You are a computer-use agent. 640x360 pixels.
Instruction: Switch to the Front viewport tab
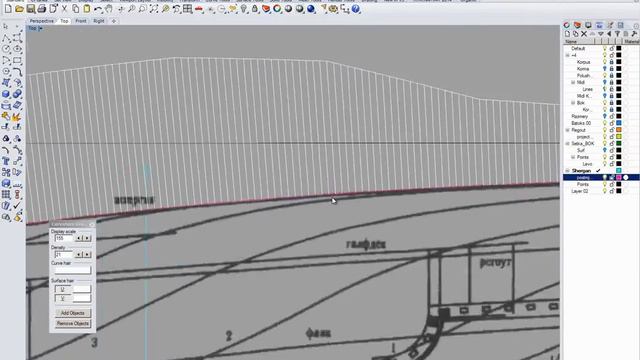(x=81, y=21)
